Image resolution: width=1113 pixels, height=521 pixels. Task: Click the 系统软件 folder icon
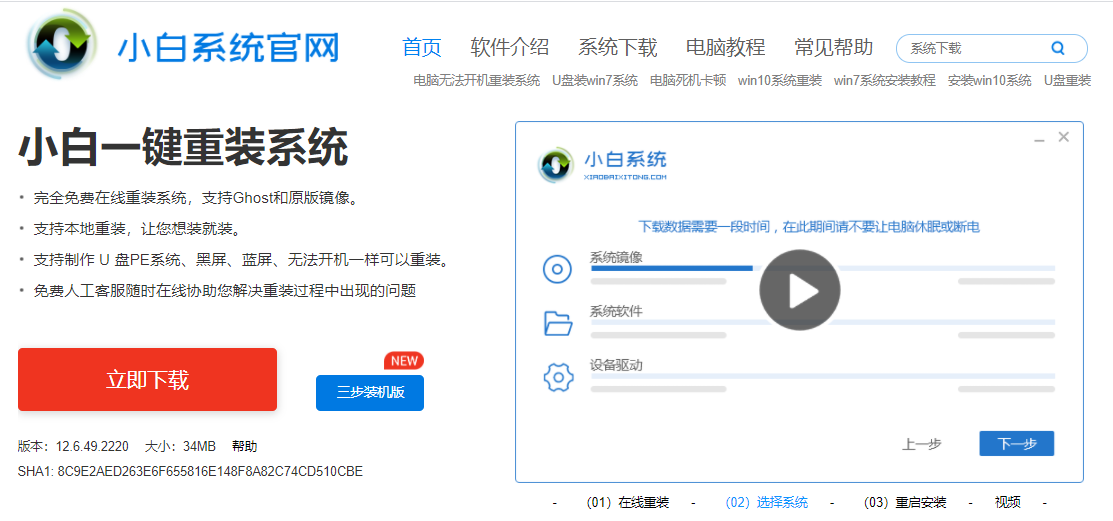(x=557, y=323)
